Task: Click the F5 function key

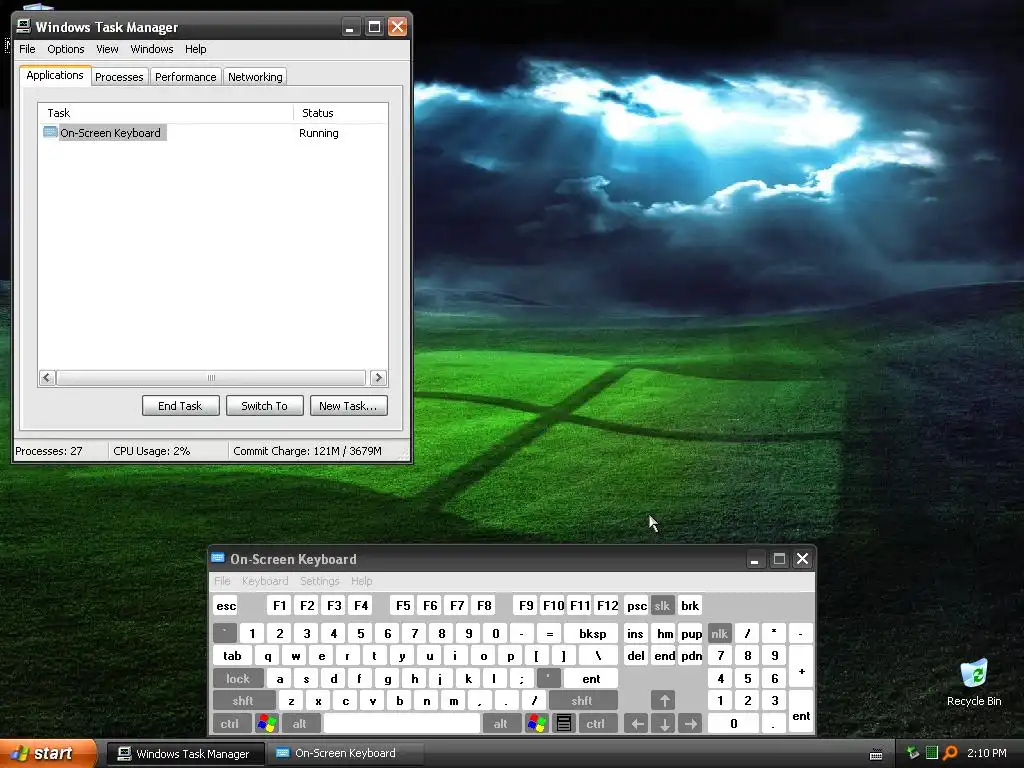Action: click(403, 605)
